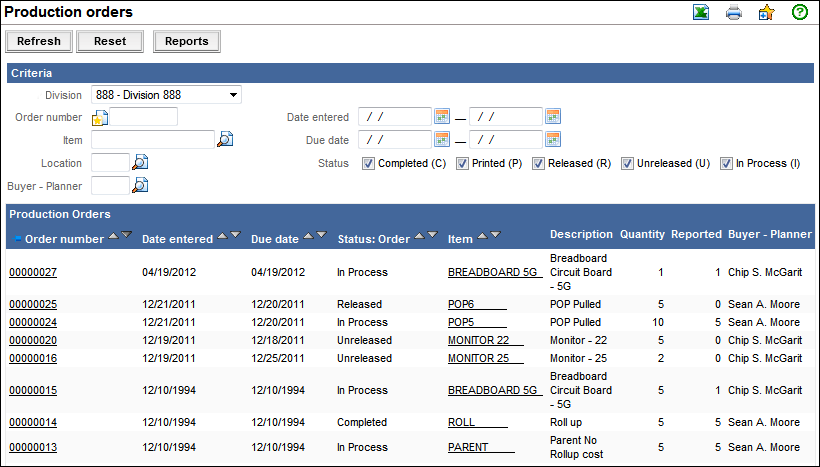
Task: Click the print icon
Action: 734,13
